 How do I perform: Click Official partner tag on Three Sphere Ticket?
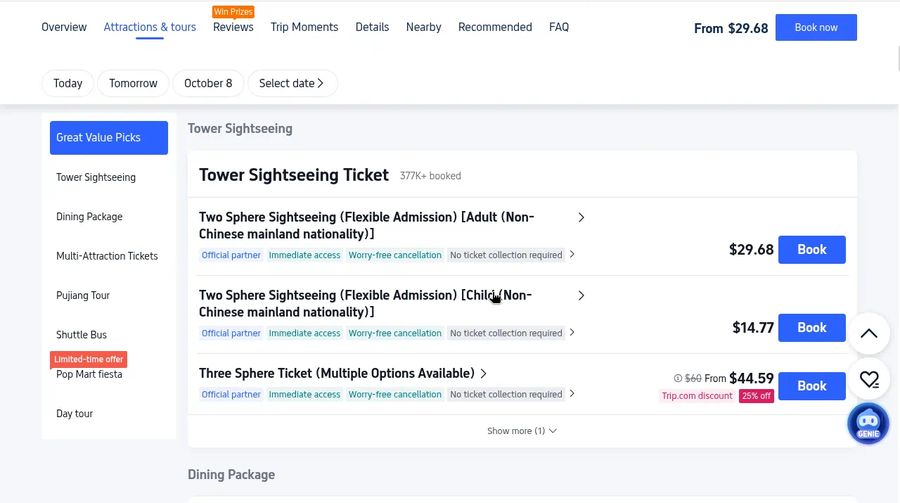[x=231, y=394]
